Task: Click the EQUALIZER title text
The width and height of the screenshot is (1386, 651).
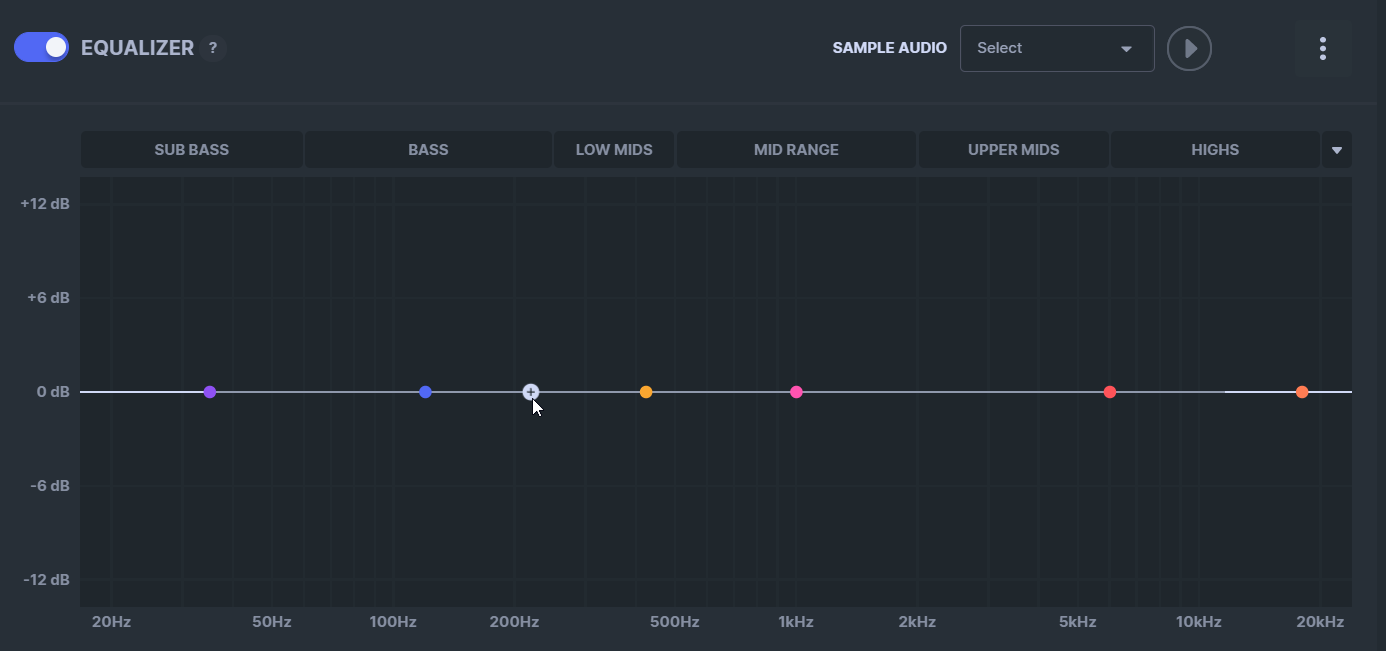Action: [137, 48]
